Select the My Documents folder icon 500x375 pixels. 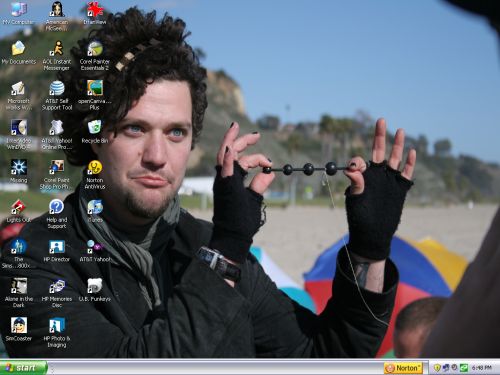click(18, 52)
